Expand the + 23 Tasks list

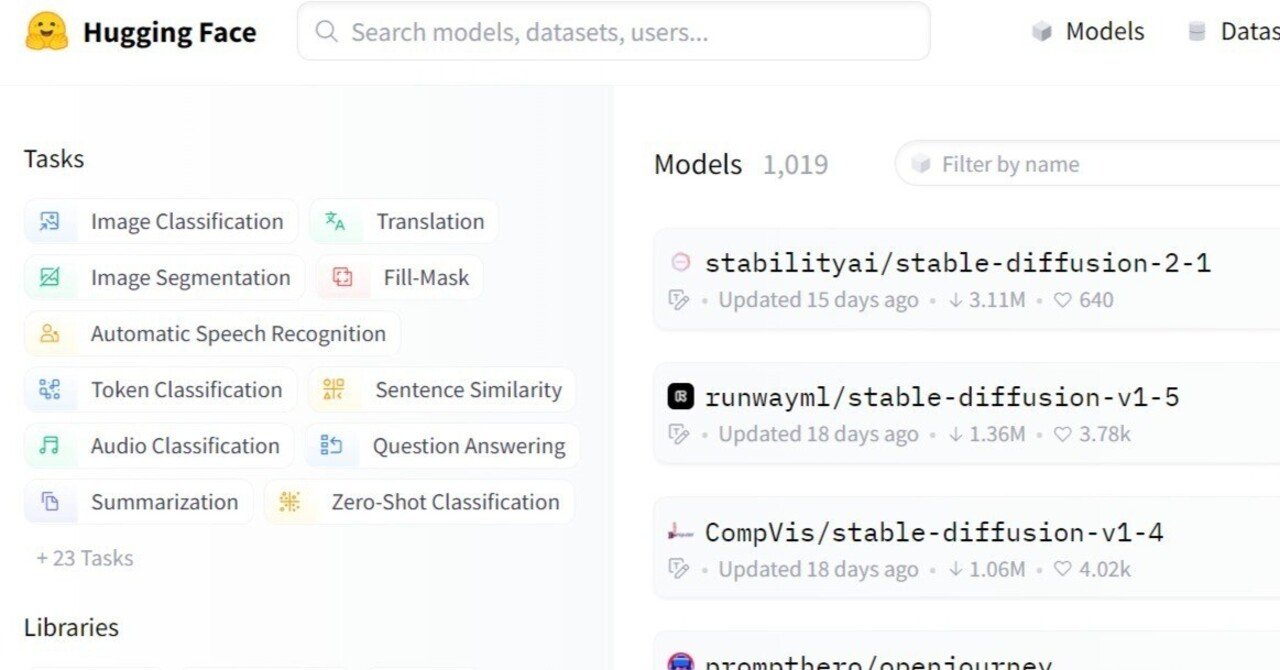pos(85,558)
